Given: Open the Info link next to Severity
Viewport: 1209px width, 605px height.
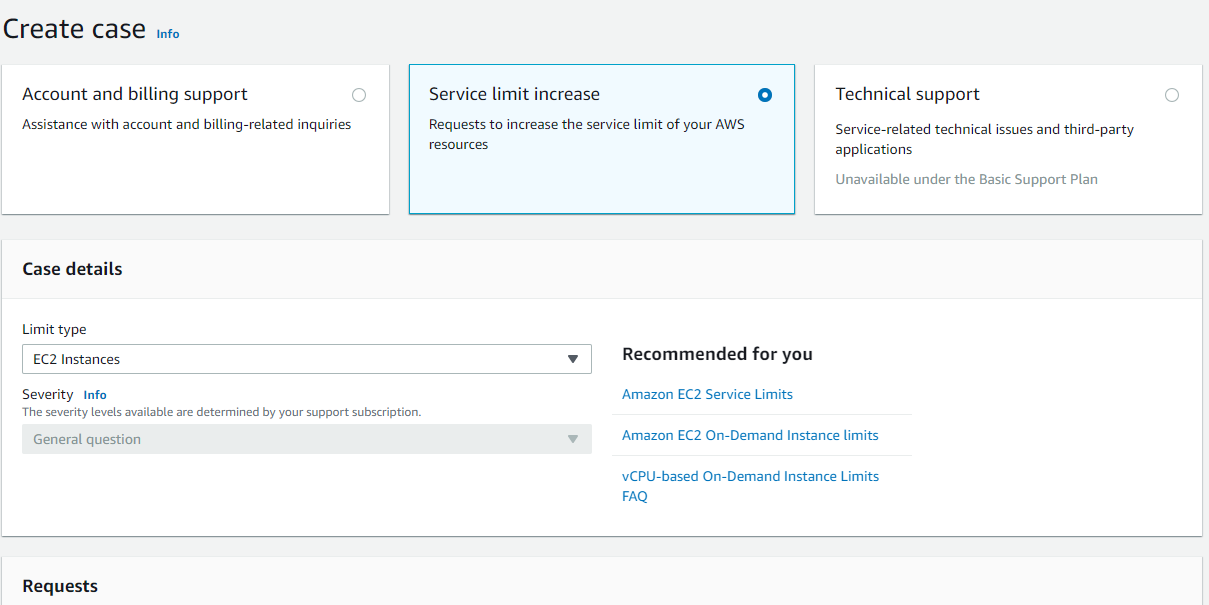Looking at the screenshot, I should click(95, 395).
